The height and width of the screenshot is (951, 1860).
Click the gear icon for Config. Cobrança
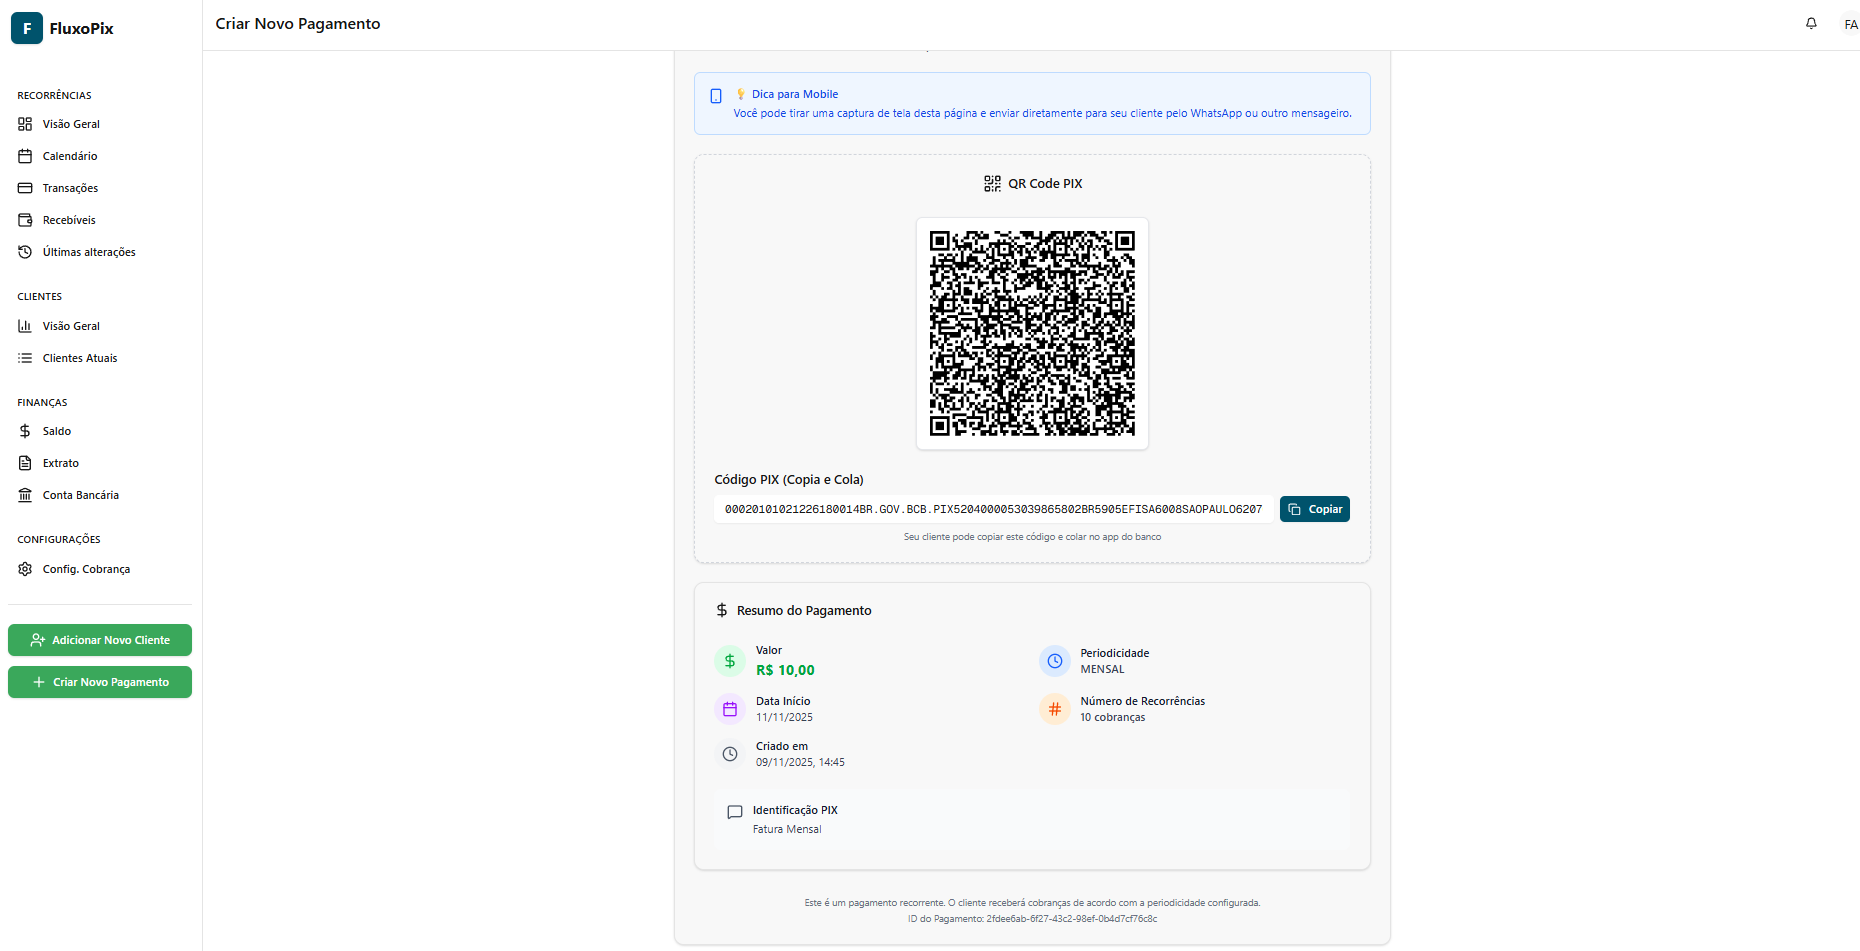[25, 569]
